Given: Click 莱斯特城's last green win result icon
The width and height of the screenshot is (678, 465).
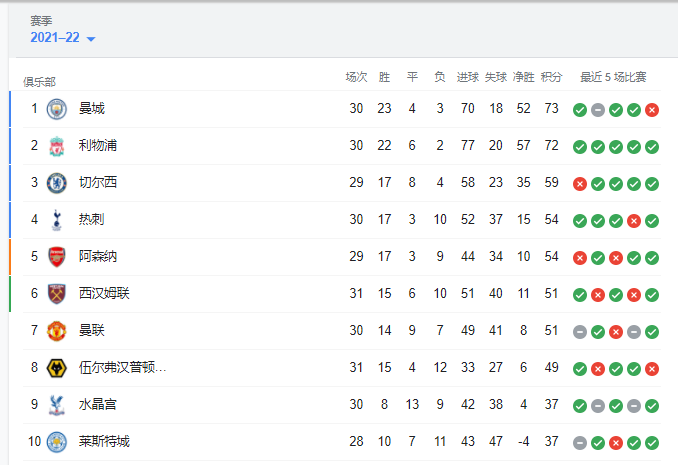Looking at the screenshot, I should (x=652, y=442).
